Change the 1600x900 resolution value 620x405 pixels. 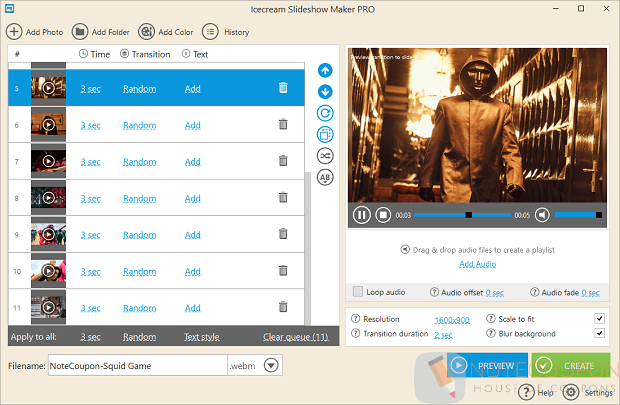click(x=452, y=320)
